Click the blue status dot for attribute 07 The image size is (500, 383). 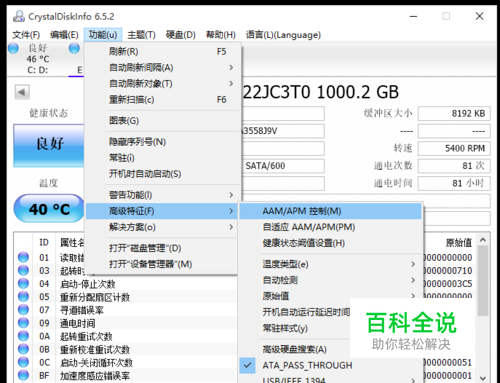(23, 310)
